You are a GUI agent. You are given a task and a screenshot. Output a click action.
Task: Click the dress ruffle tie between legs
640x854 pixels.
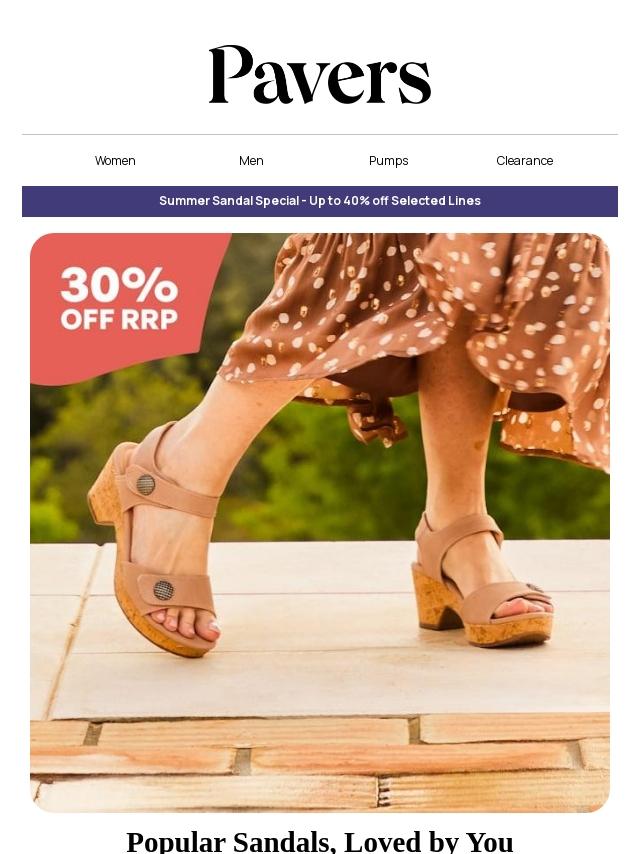[x=376, y=419]
